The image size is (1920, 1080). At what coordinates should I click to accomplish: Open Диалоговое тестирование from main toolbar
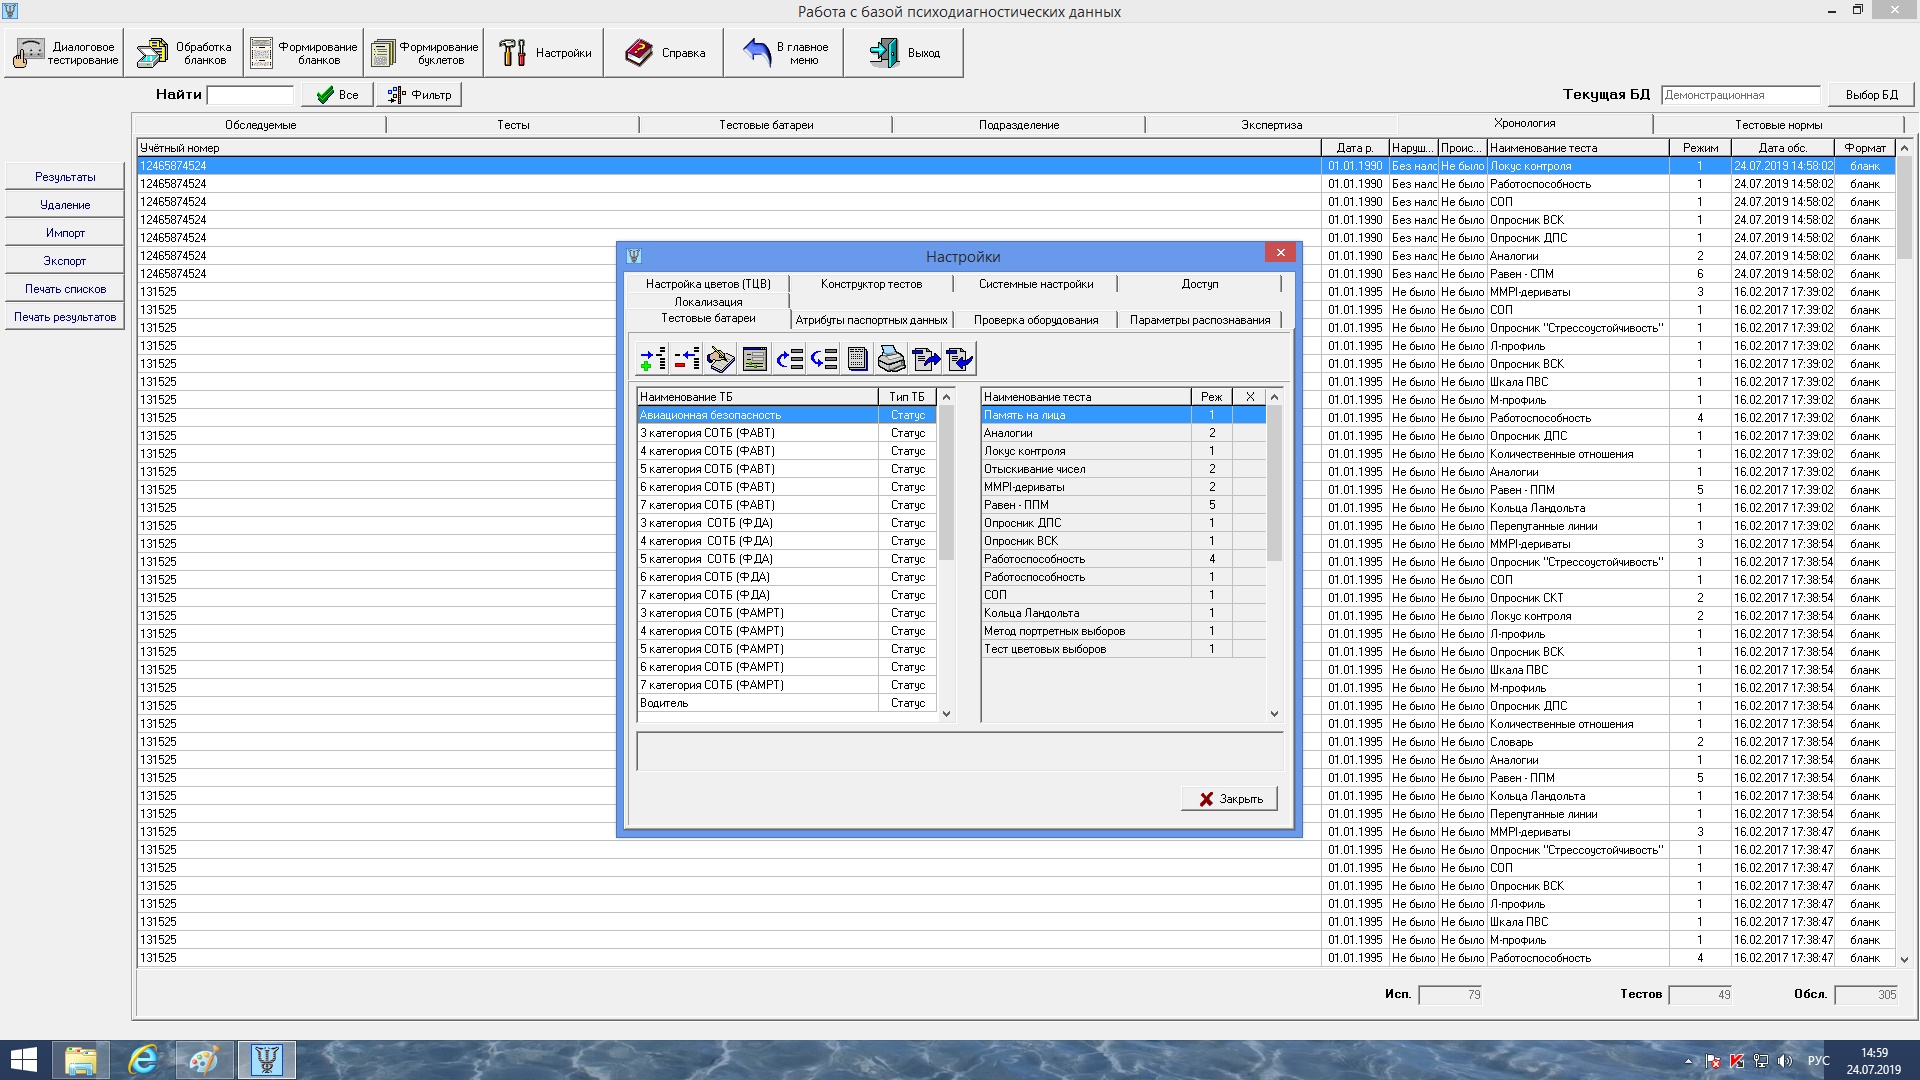[66, 53]
